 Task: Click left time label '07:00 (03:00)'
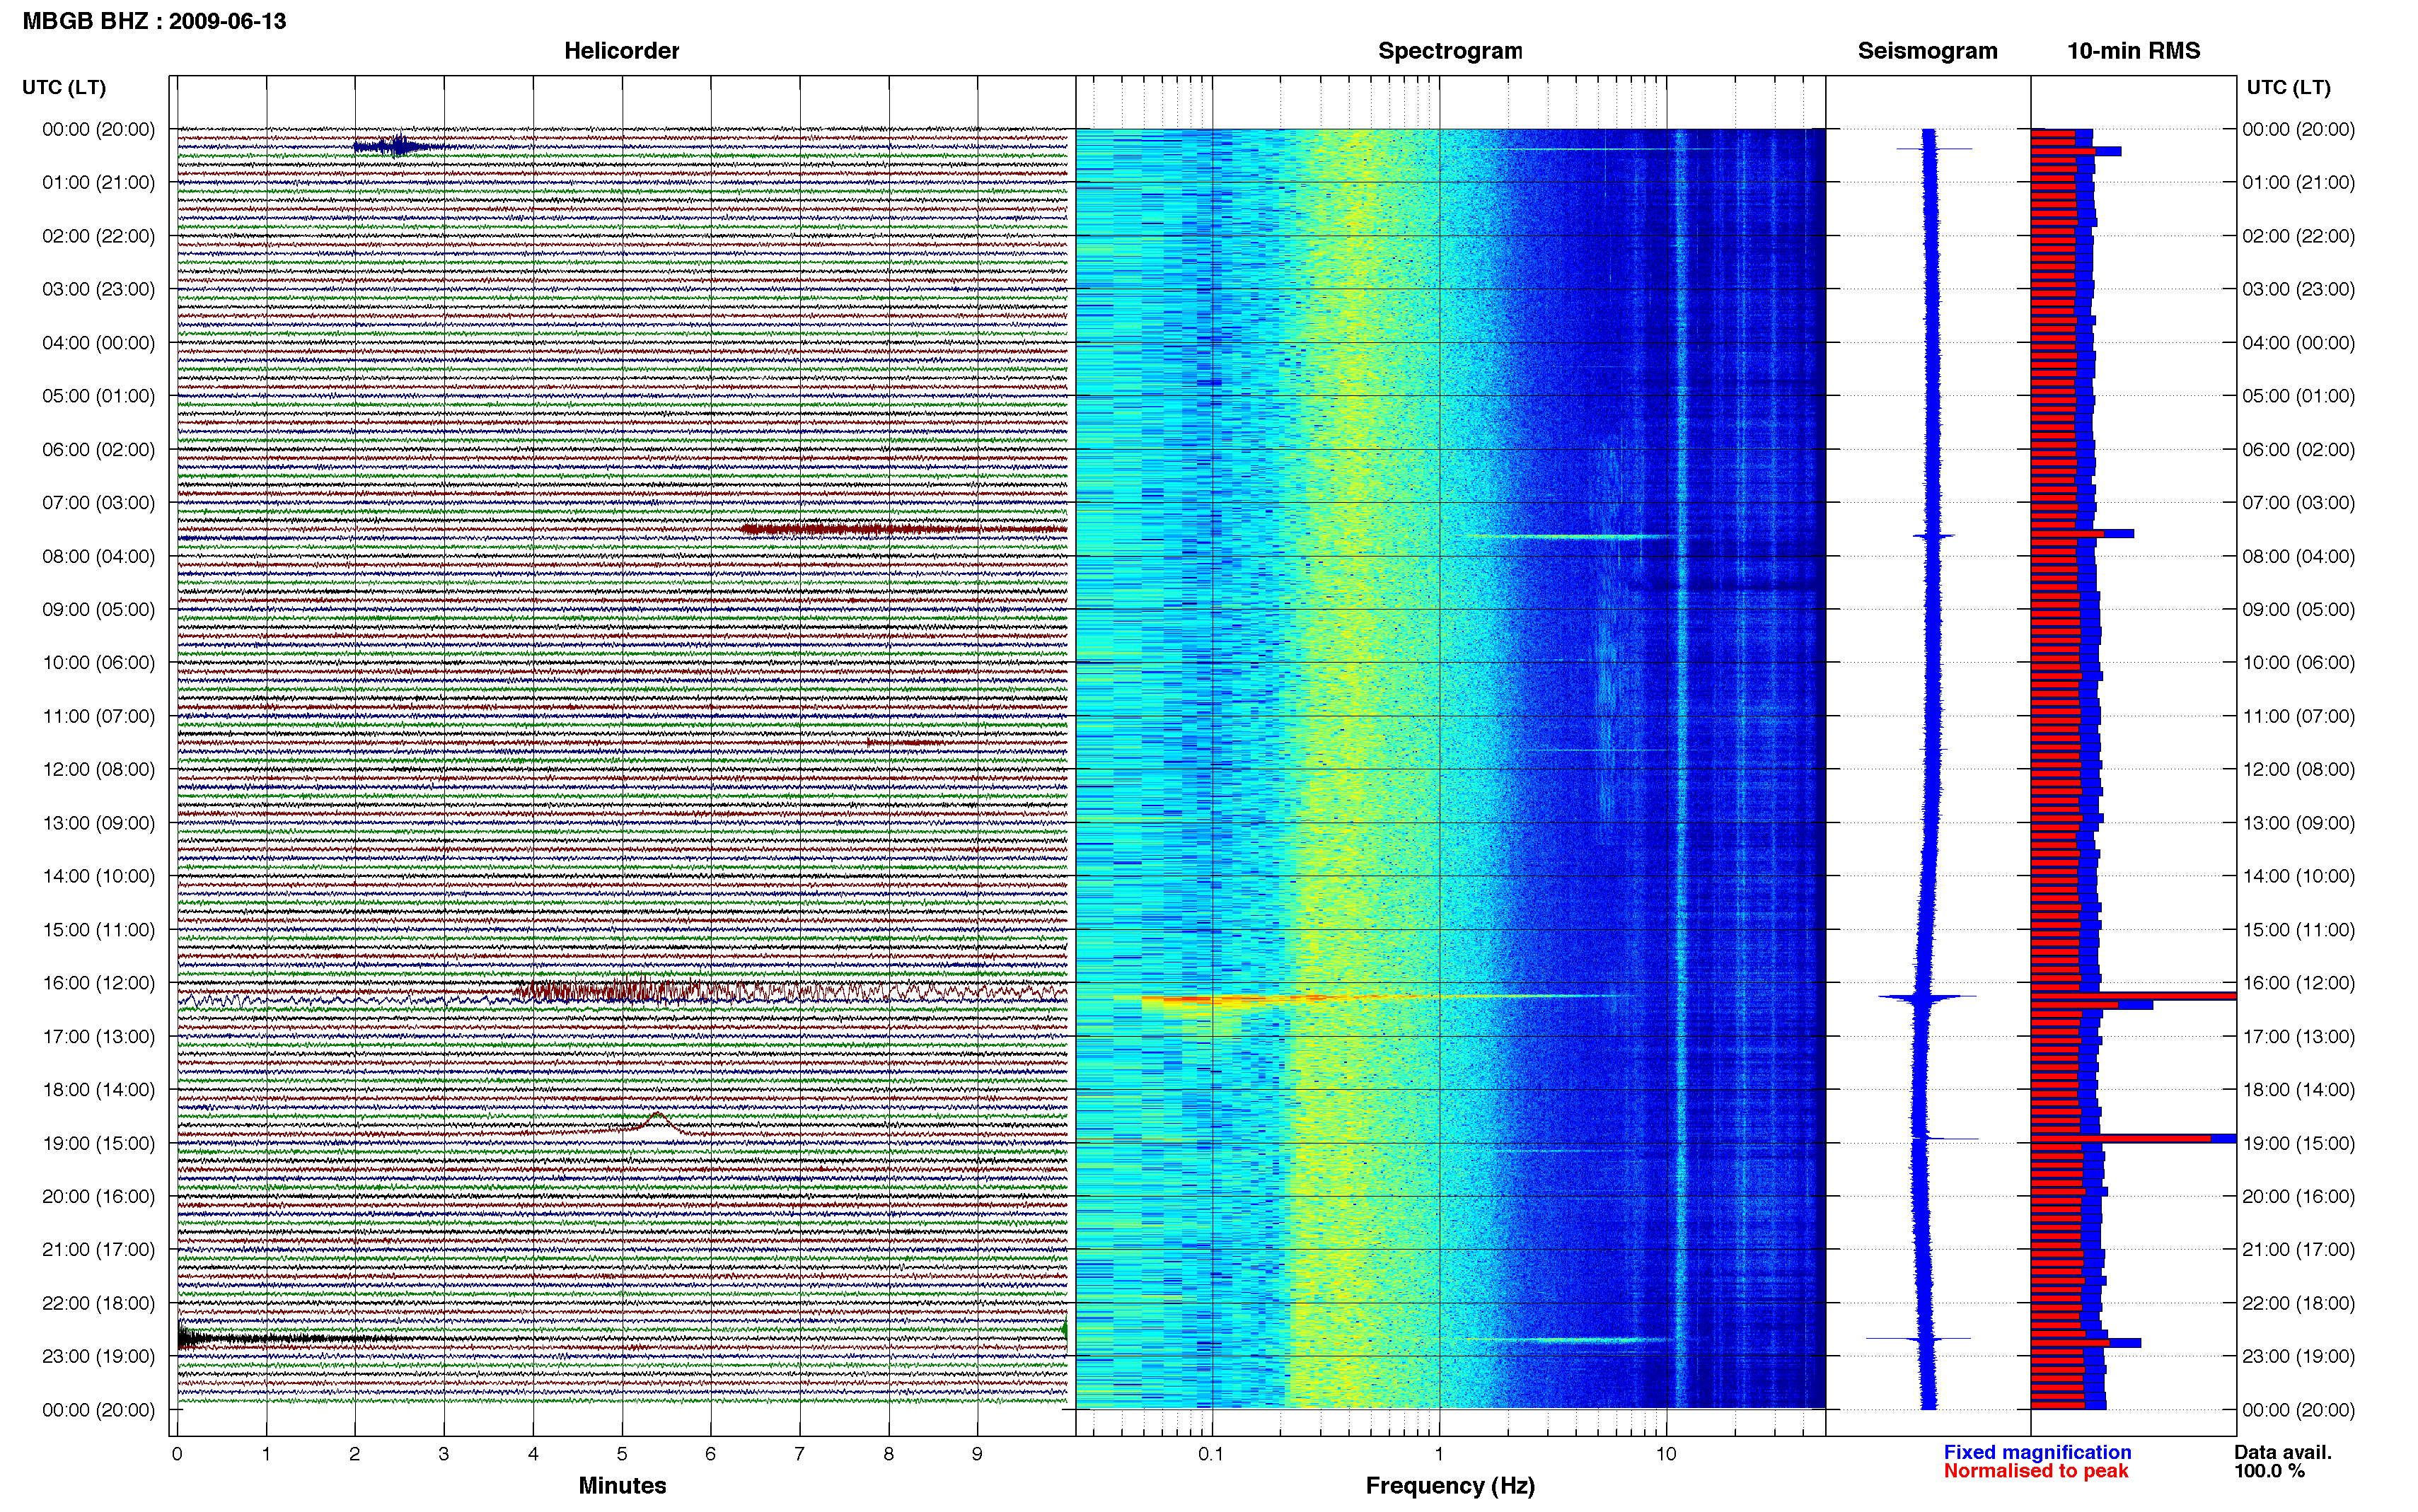tap(98, 502)
